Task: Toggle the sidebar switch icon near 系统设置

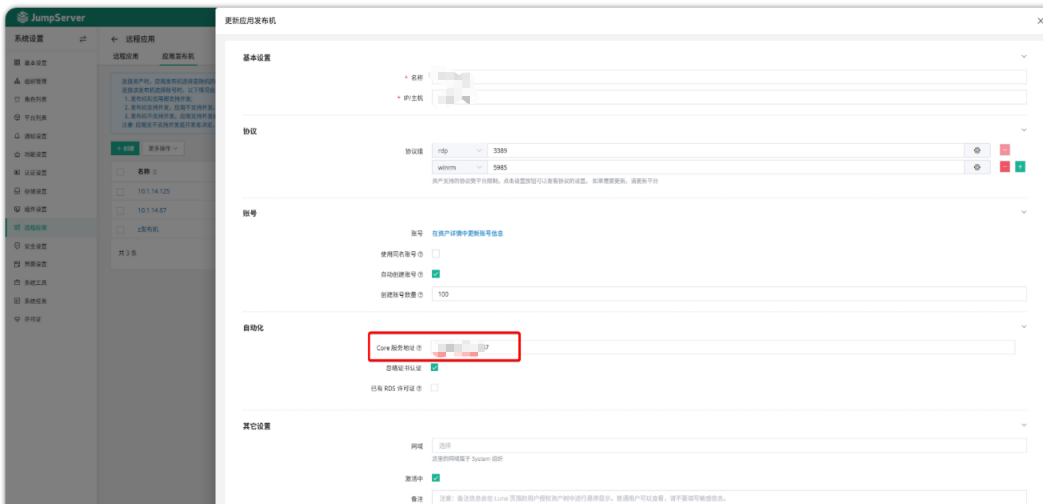Action: coord(83,38)
